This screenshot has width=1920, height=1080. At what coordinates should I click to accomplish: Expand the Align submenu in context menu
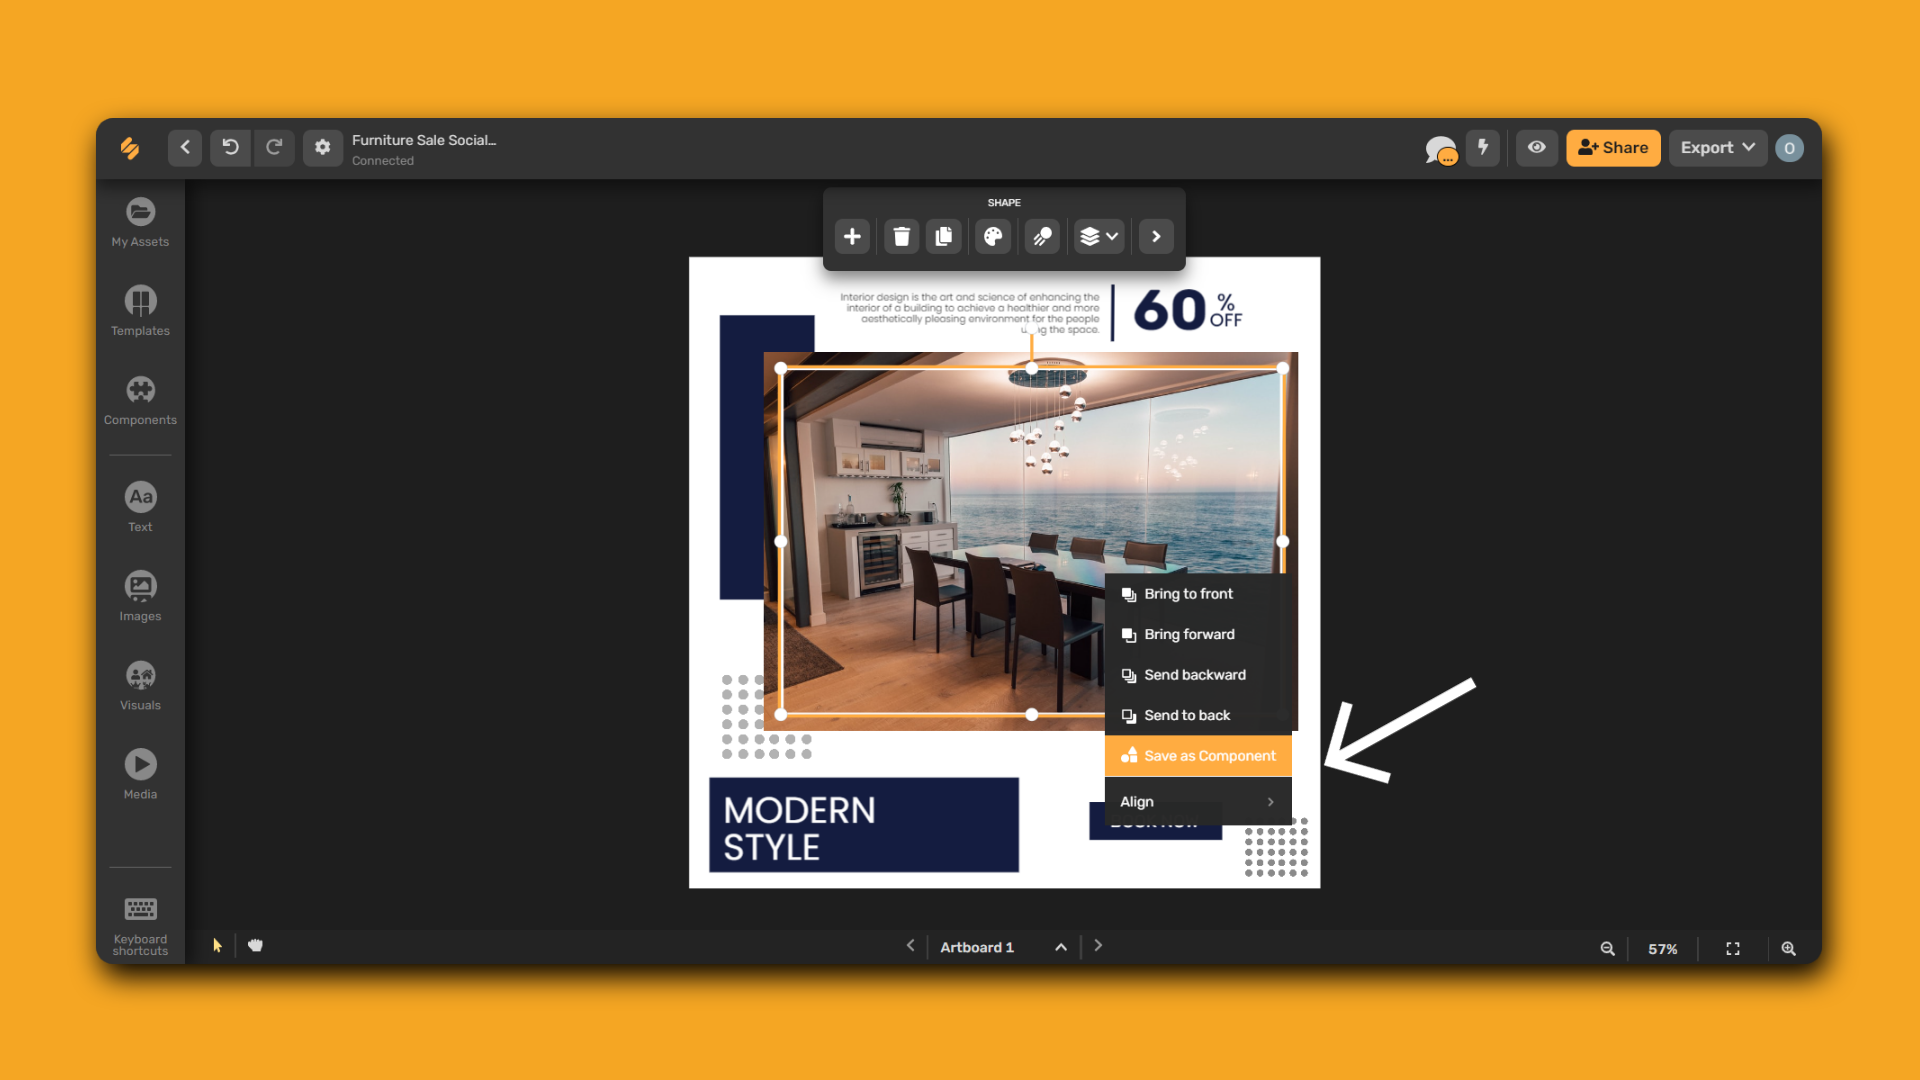(1196, 800)
